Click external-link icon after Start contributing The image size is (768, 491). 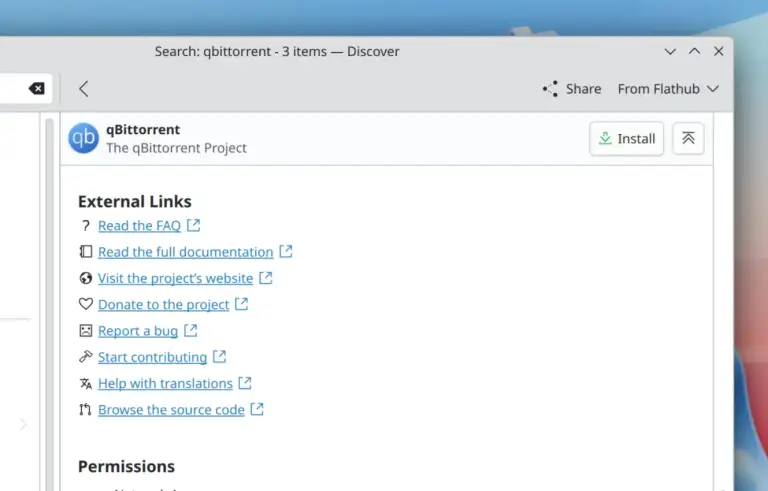[219, 357]
